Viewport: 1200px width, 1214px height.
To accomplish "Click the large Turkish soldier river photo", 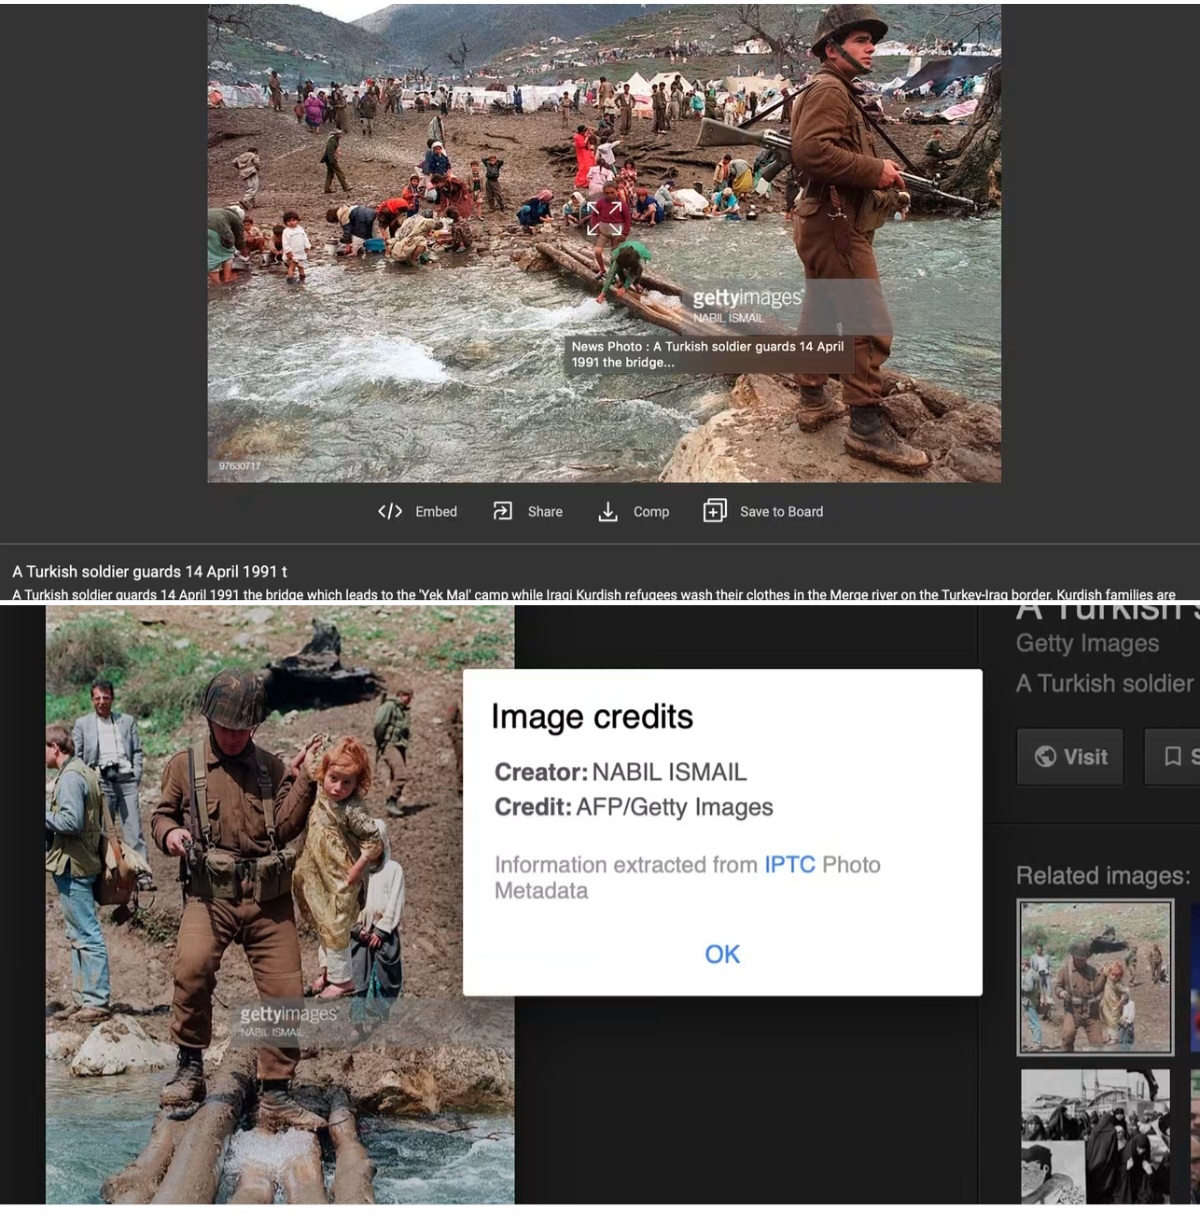I will pos(604,243).
